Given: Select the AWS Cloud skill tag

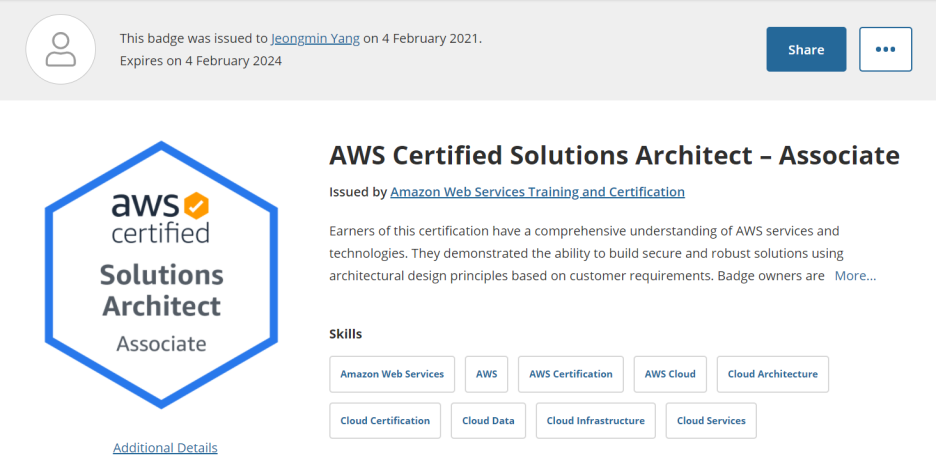Looking at the screenshot, I should [670, 374].
